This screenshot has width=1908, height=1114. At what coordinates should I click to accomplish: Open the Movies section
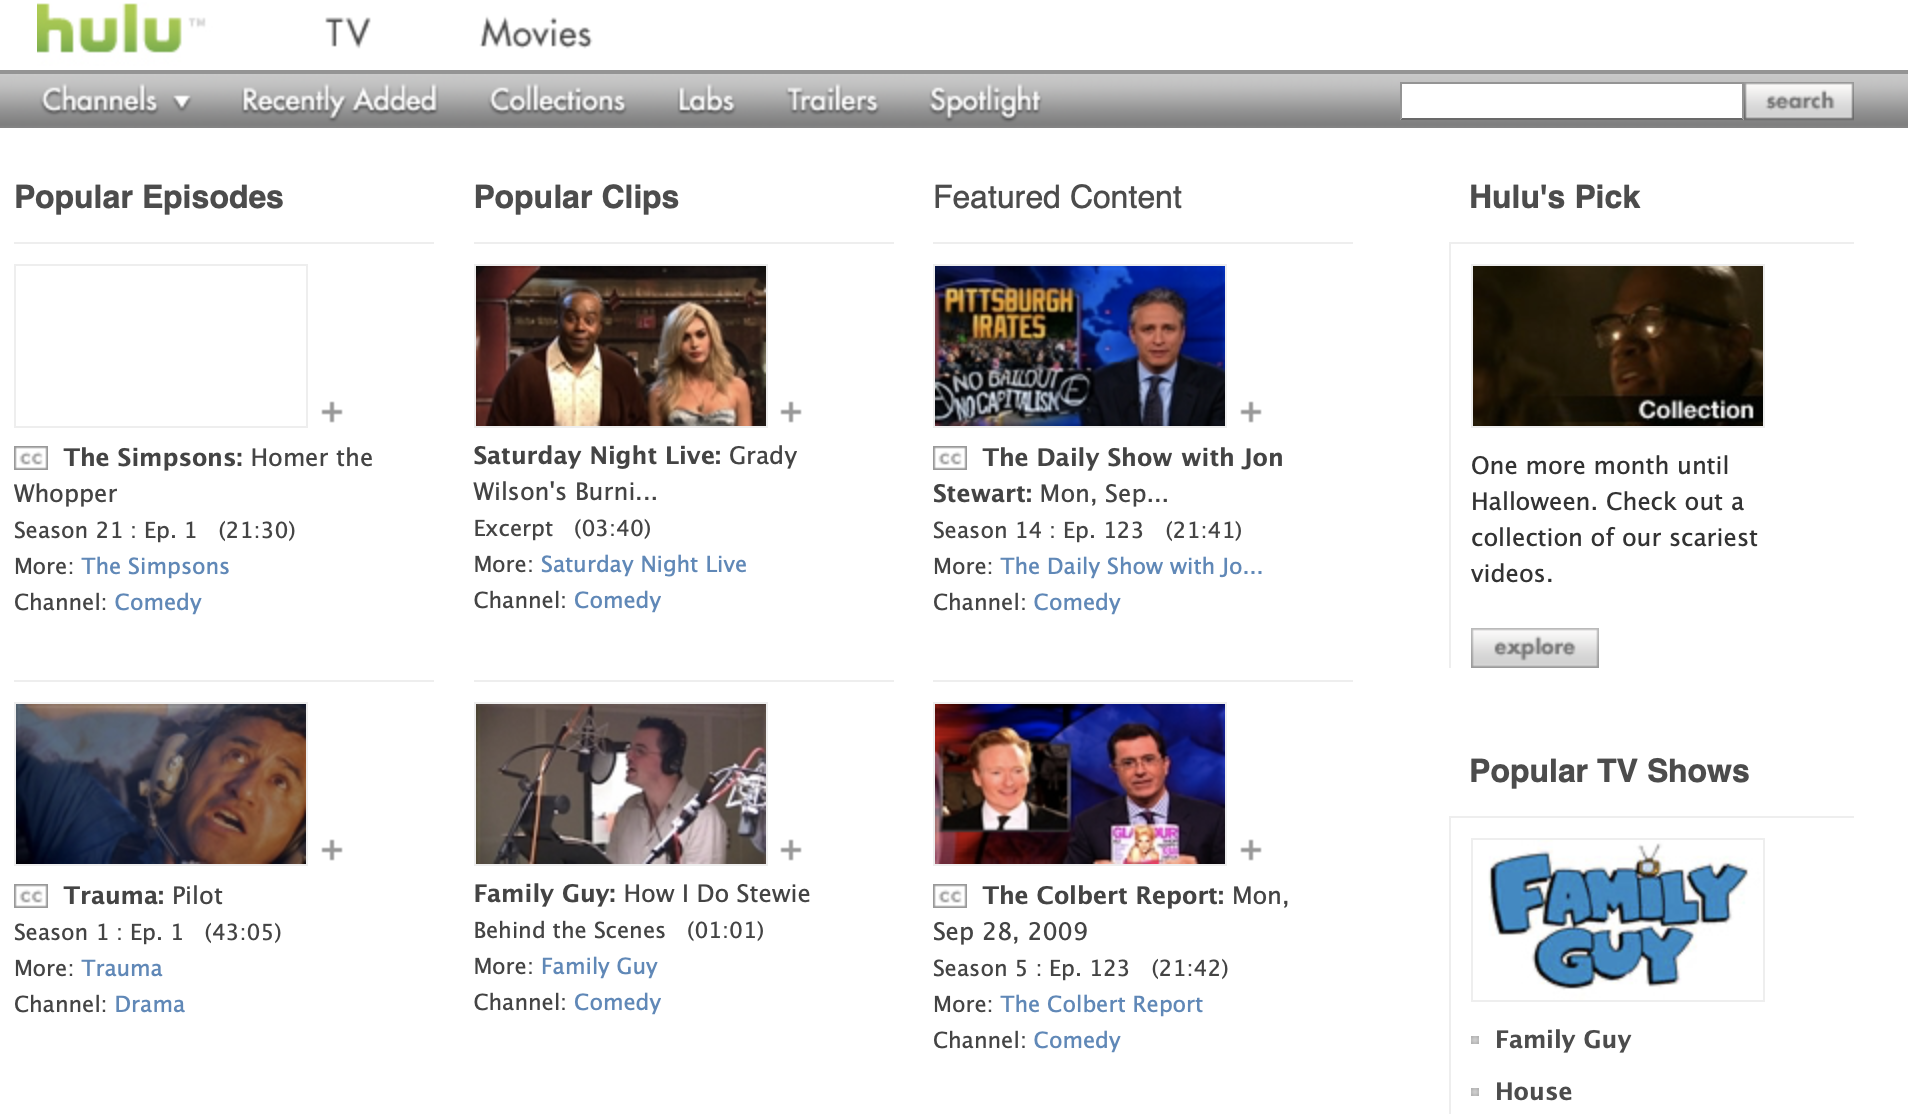pyautogui.click(x=536, y=33)
